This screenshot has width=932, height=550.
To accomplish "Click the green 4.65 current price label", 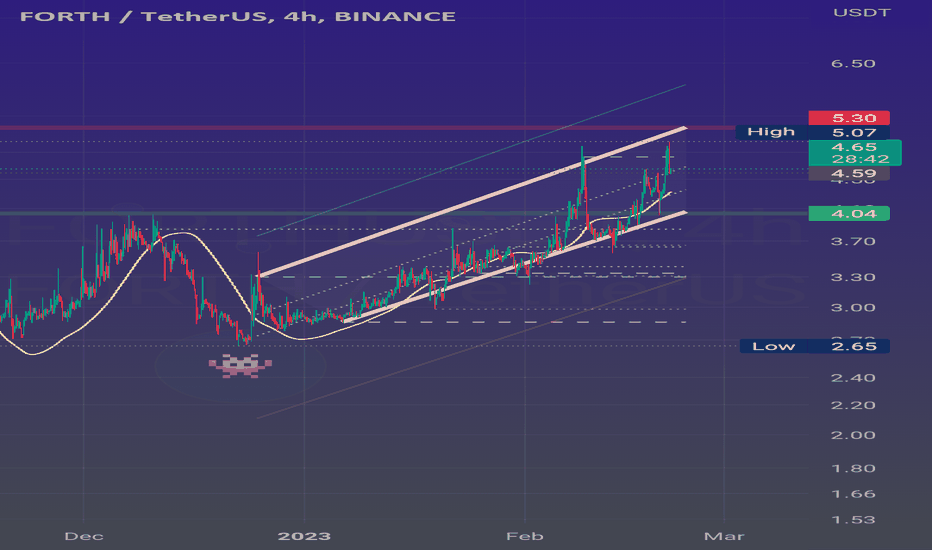I will click(x=855, y=153).
